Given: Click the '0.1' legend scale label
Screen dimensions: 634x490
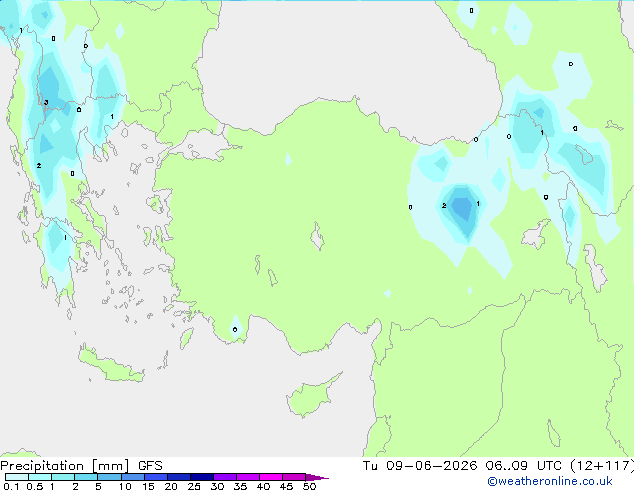Looking at the screenshot, I should [11, 486].
